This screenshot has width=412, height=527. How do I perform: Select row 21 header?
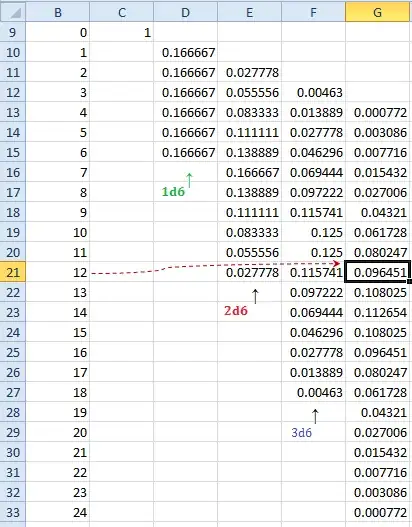pos(13,272)
